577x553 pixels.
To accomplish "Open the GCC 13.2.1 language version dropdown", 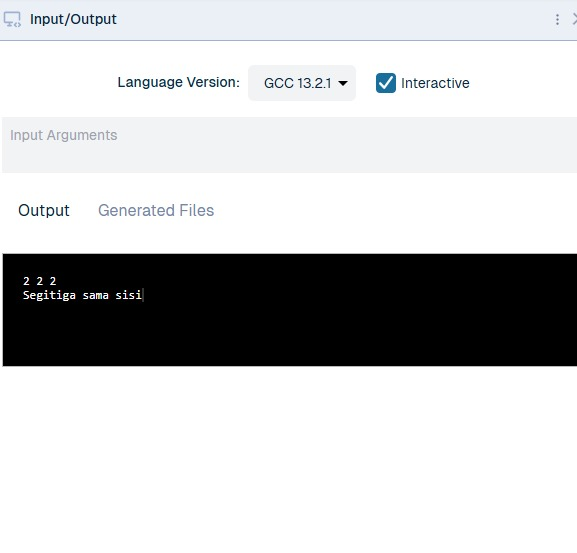I will point(302,83).
